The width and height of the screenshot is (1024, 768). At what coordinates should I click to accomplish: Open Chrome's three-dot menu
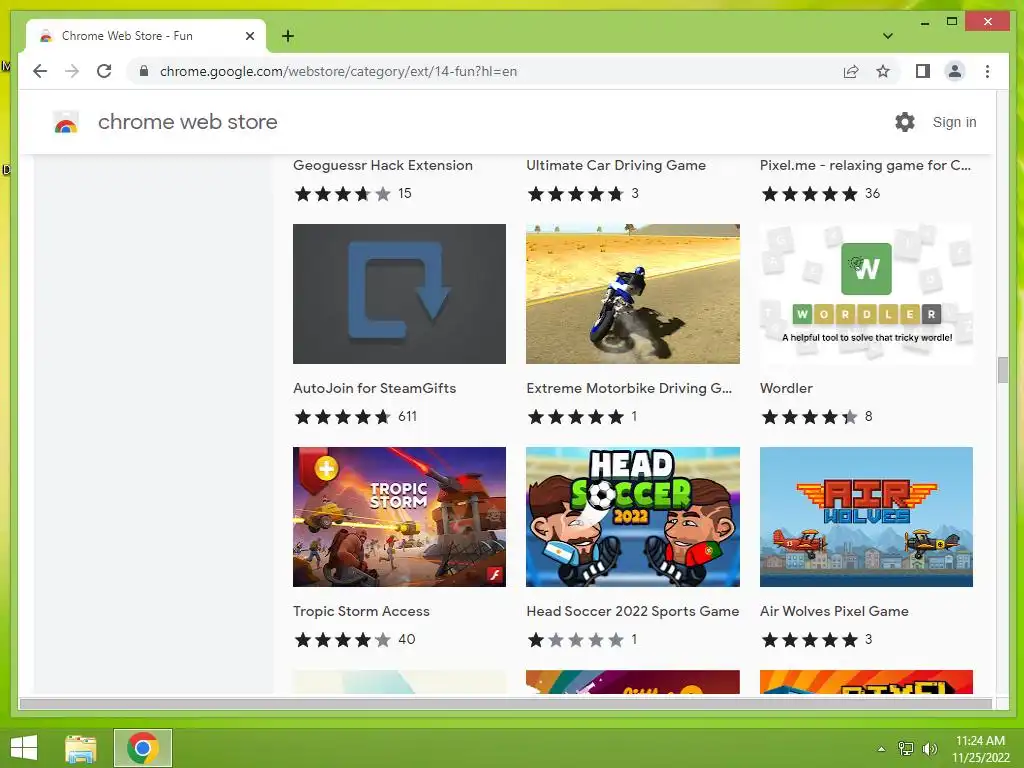tap(987, 71)
